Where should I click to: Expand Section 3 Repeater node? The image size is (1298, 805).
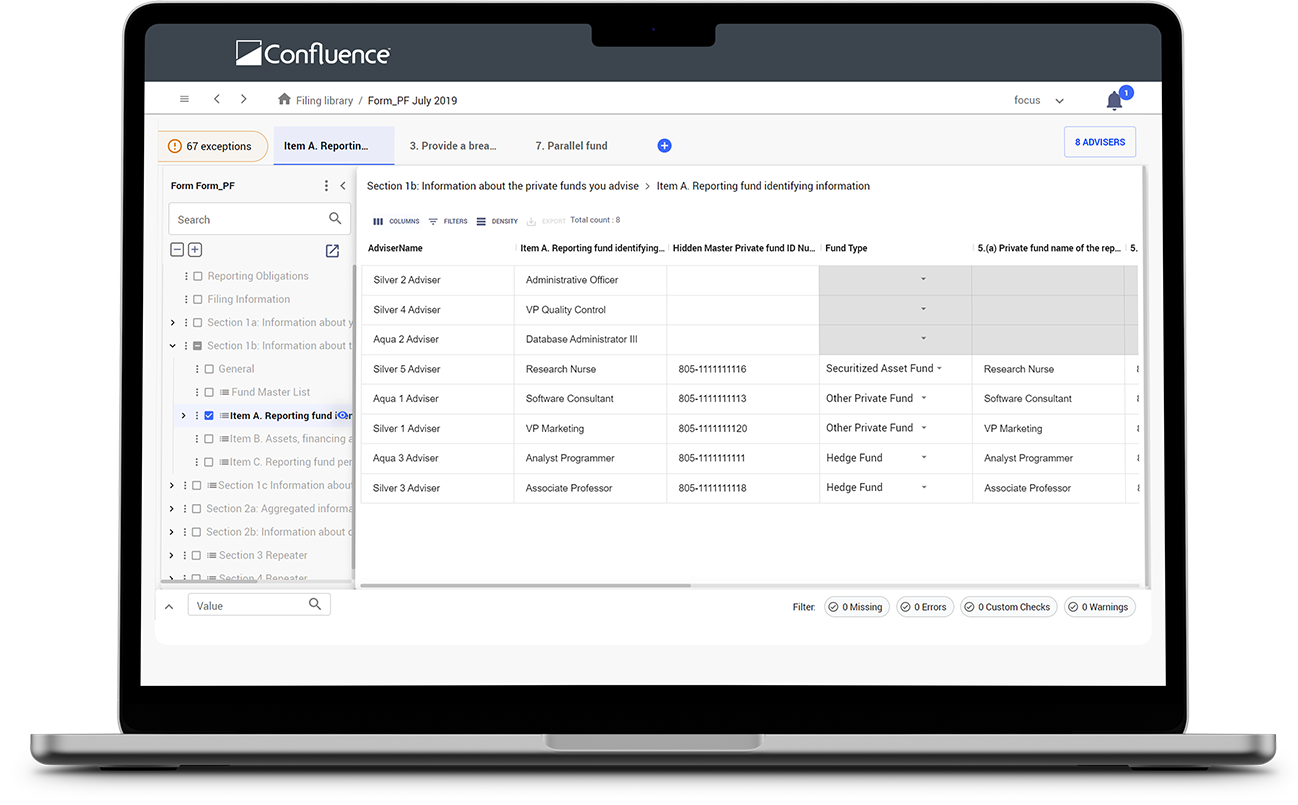[172, 555]
